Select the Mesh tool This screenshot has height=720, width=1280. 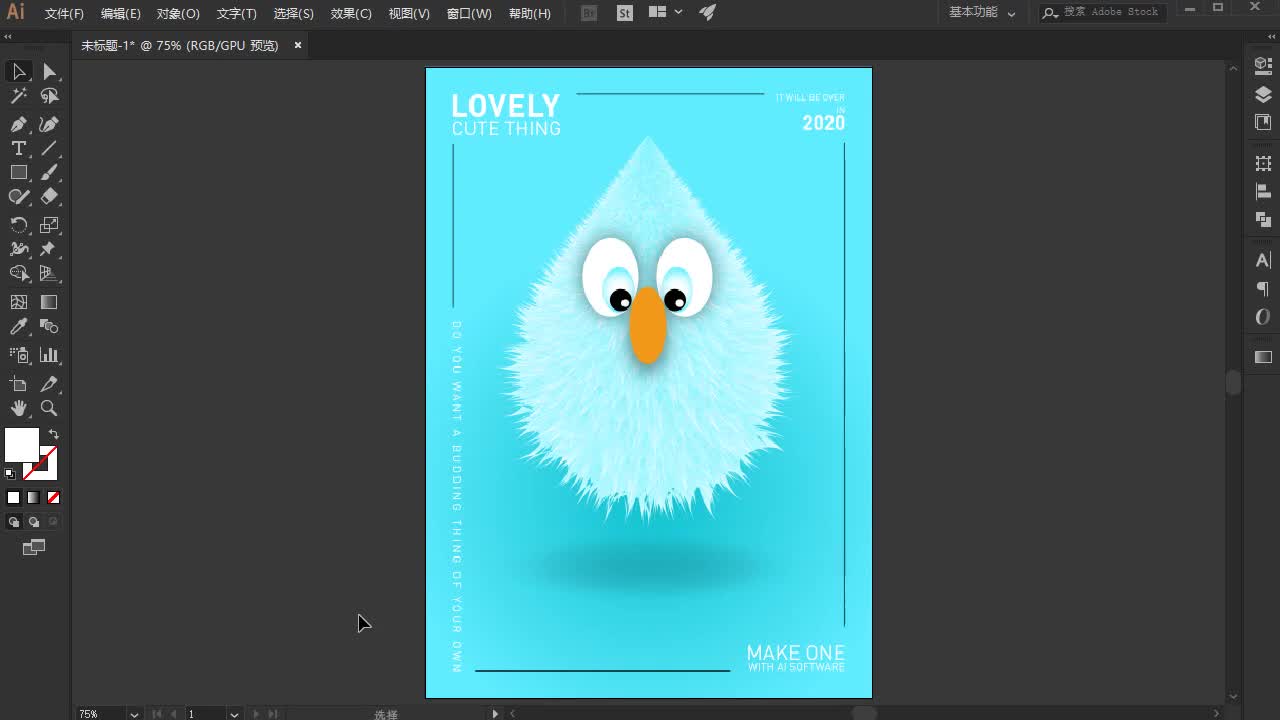click(x=19, y=302)
